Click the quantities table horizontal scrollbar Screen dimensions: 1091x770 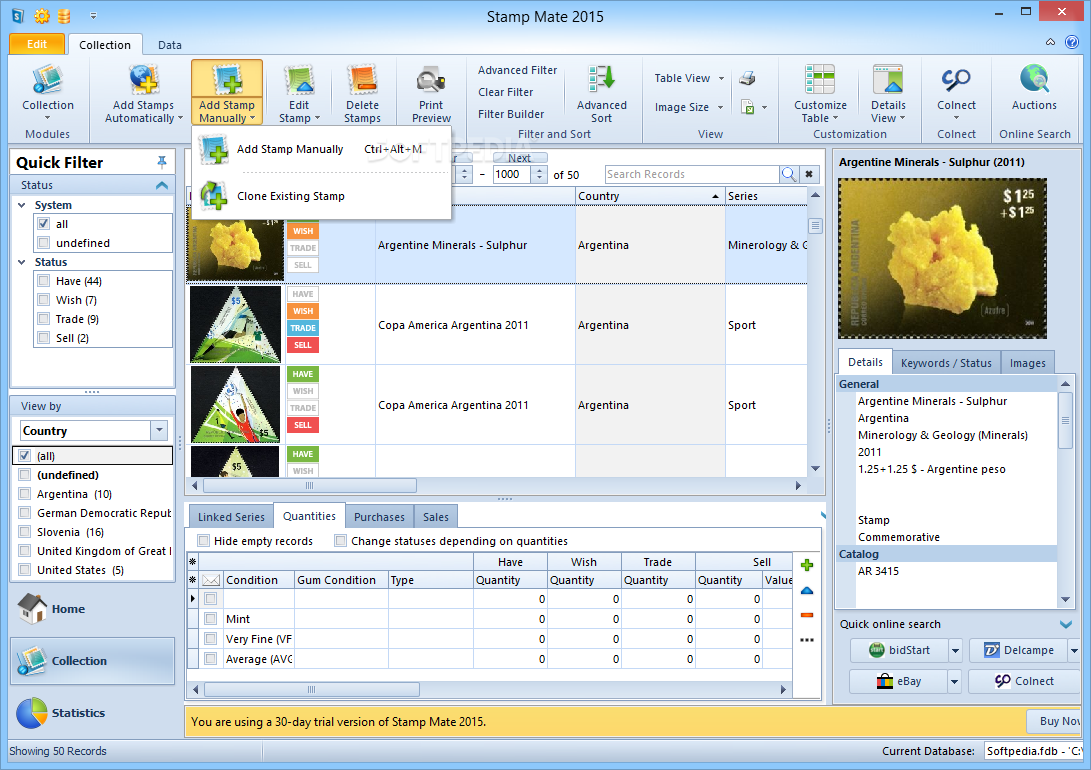coord(311,689)
